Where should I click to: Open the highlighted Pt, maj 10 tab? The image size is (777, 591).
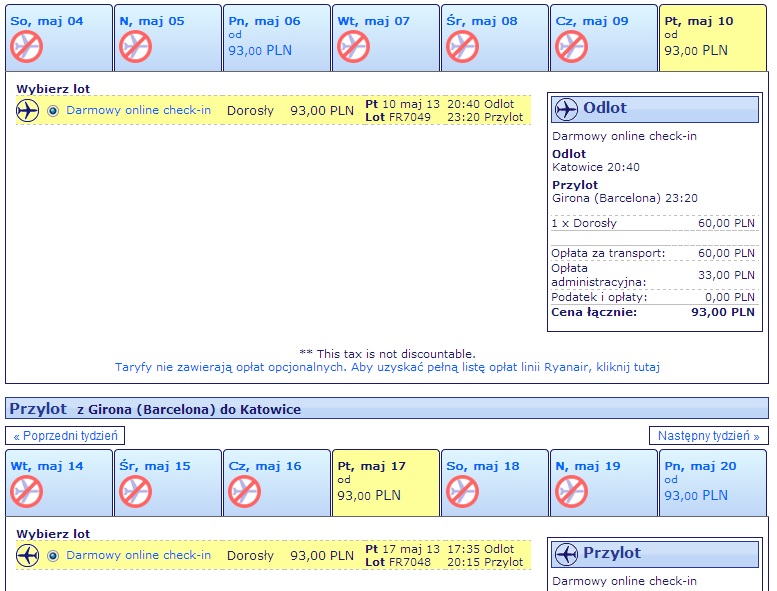713,38
